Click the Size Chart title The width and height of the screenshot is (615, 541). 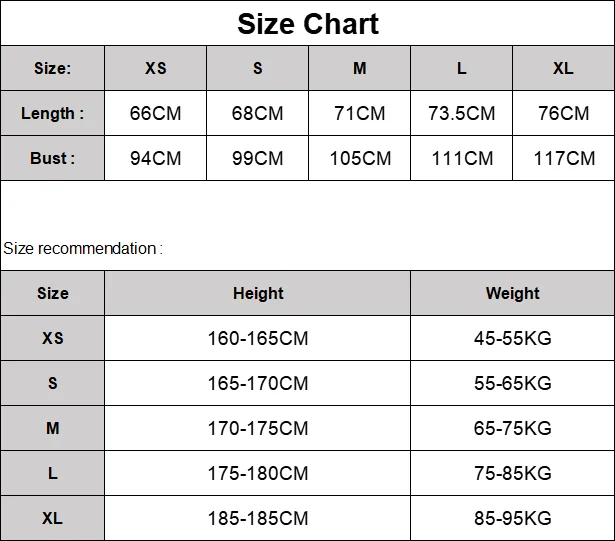[x=308, y=24]
